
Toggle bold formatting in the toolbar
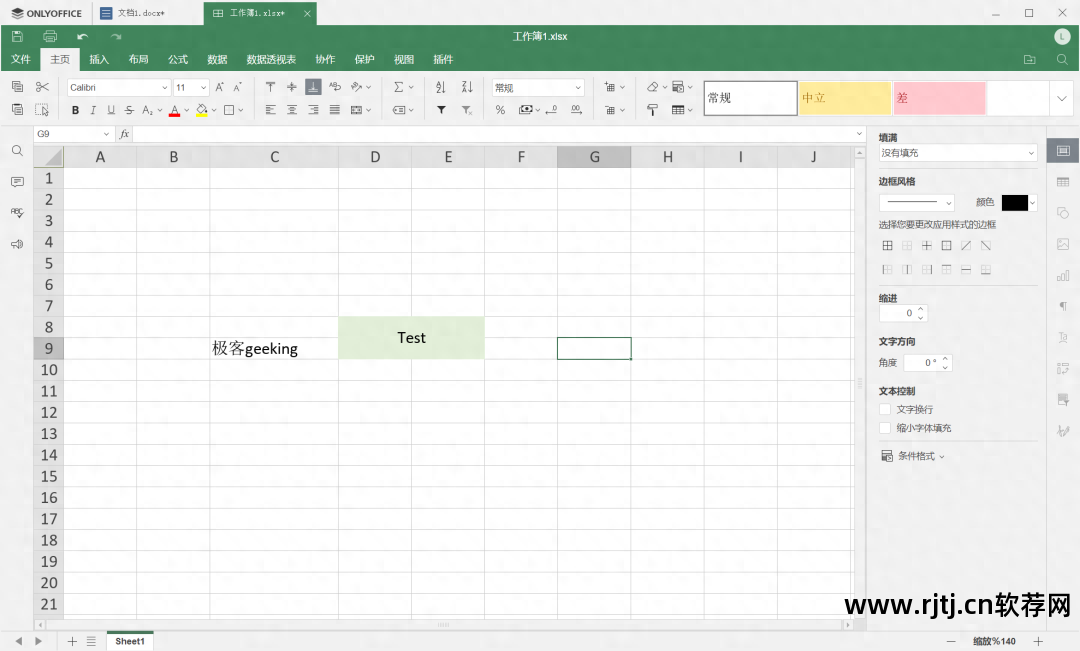75,110
